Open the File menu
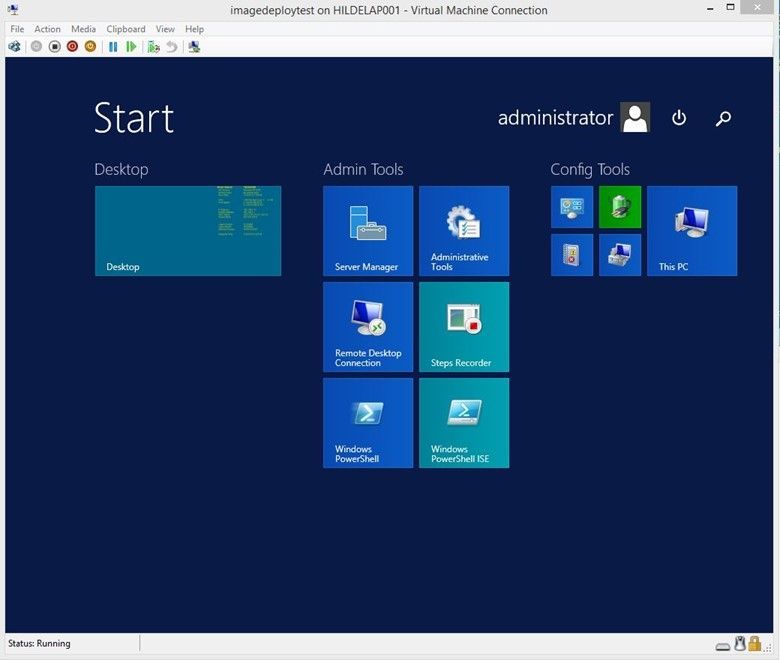This screenshot has height=660, width=780. coord(17,29)
